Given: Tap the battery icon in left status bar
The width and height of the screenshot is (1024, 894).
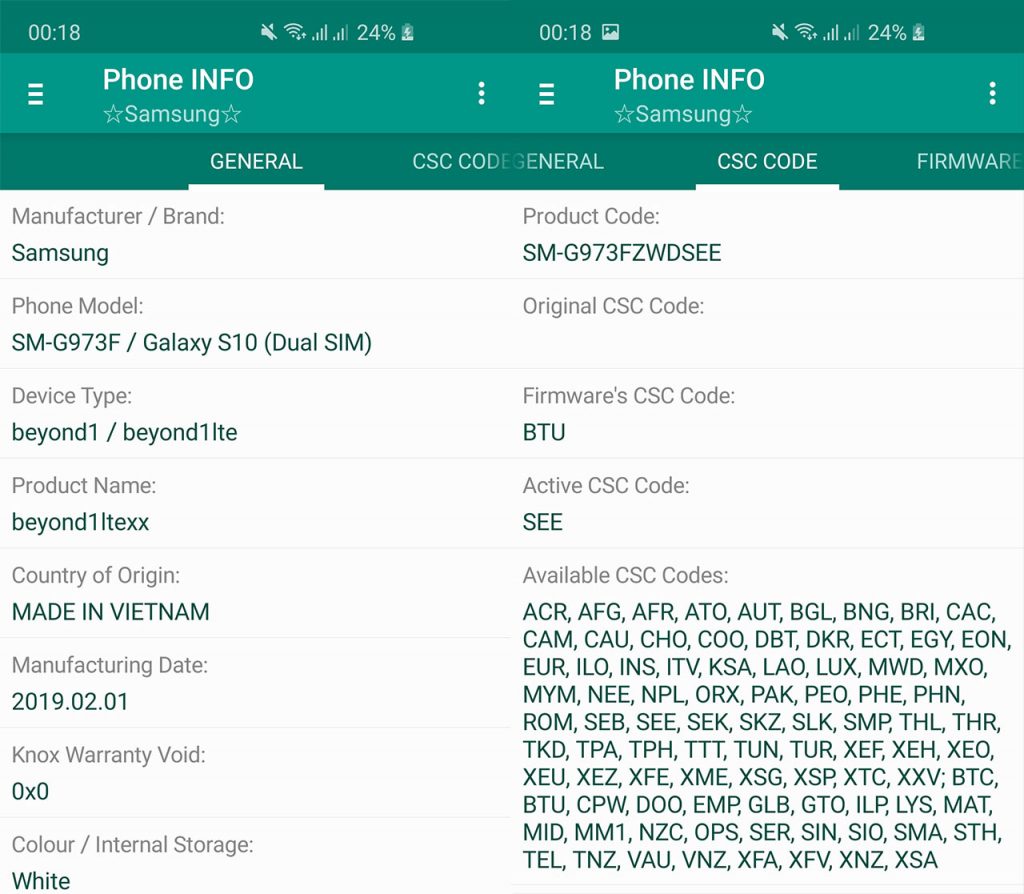Looking at the screenshot, I should 408,32.
